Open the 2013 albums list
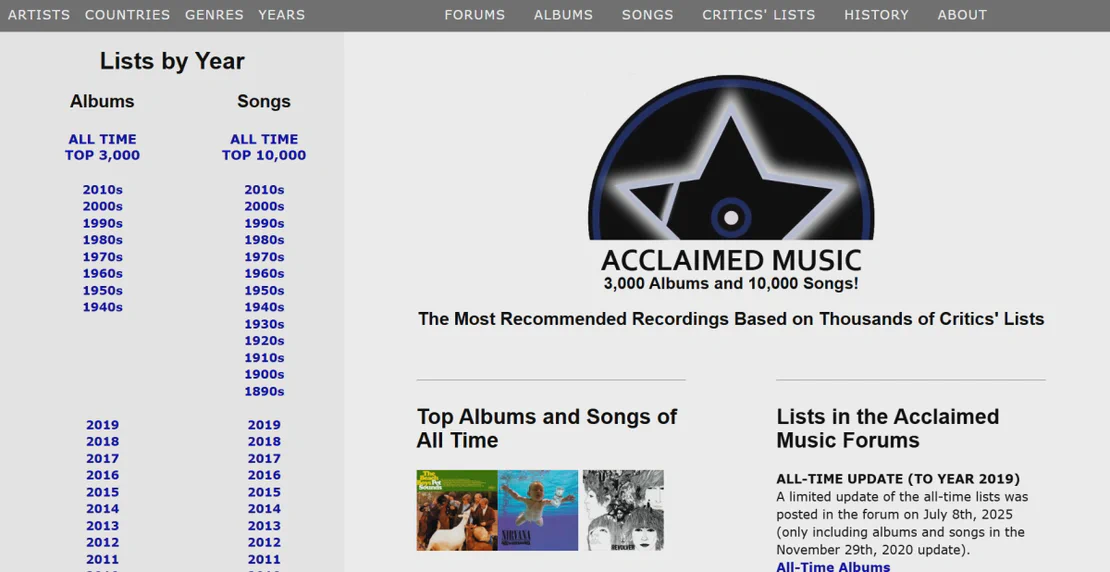Viewport: 1110px width, 572px height. click(103, 526)
